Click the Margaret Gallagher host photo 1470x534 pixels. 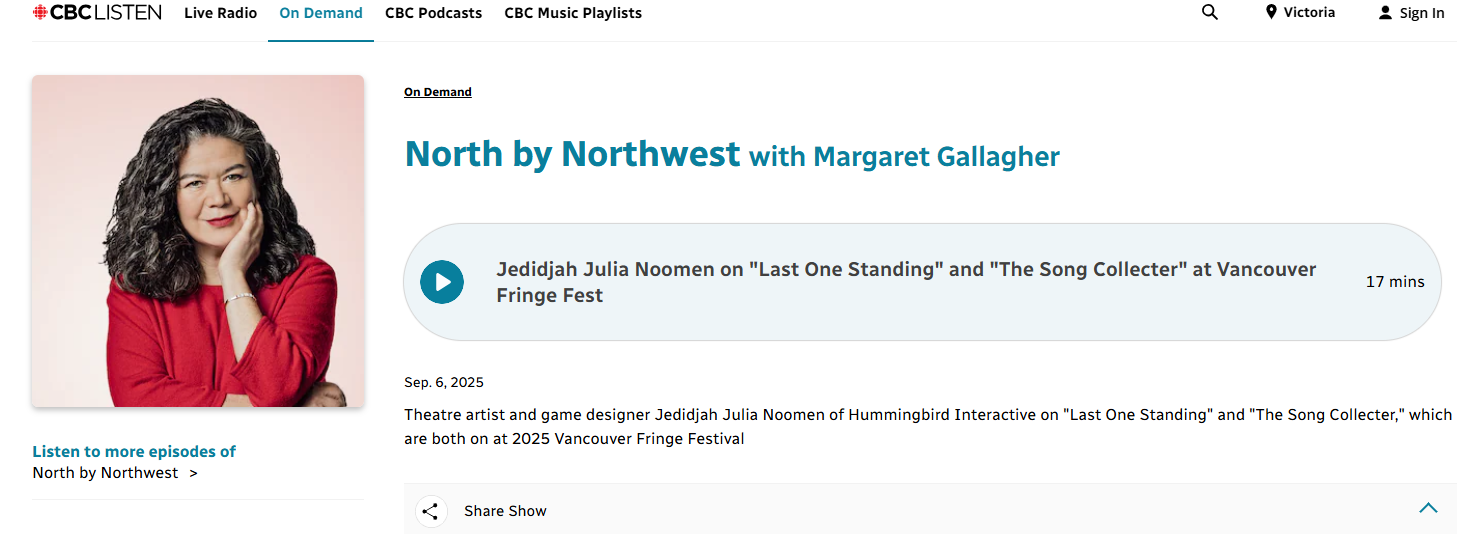coord(198,241)
